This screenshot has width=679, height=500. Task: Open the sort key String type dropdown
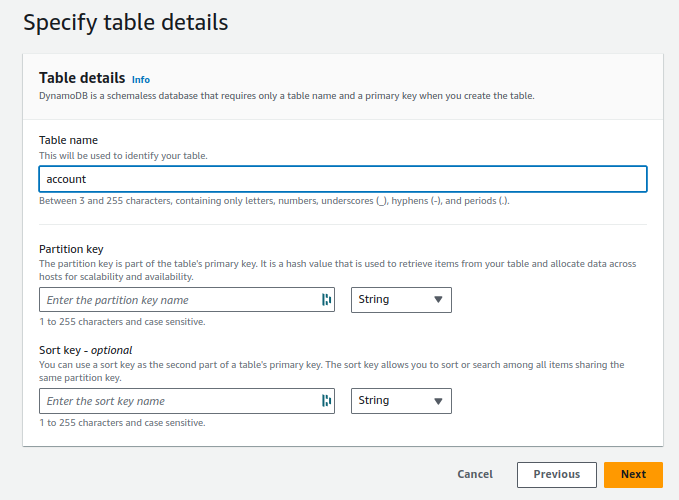click(401, 401)
